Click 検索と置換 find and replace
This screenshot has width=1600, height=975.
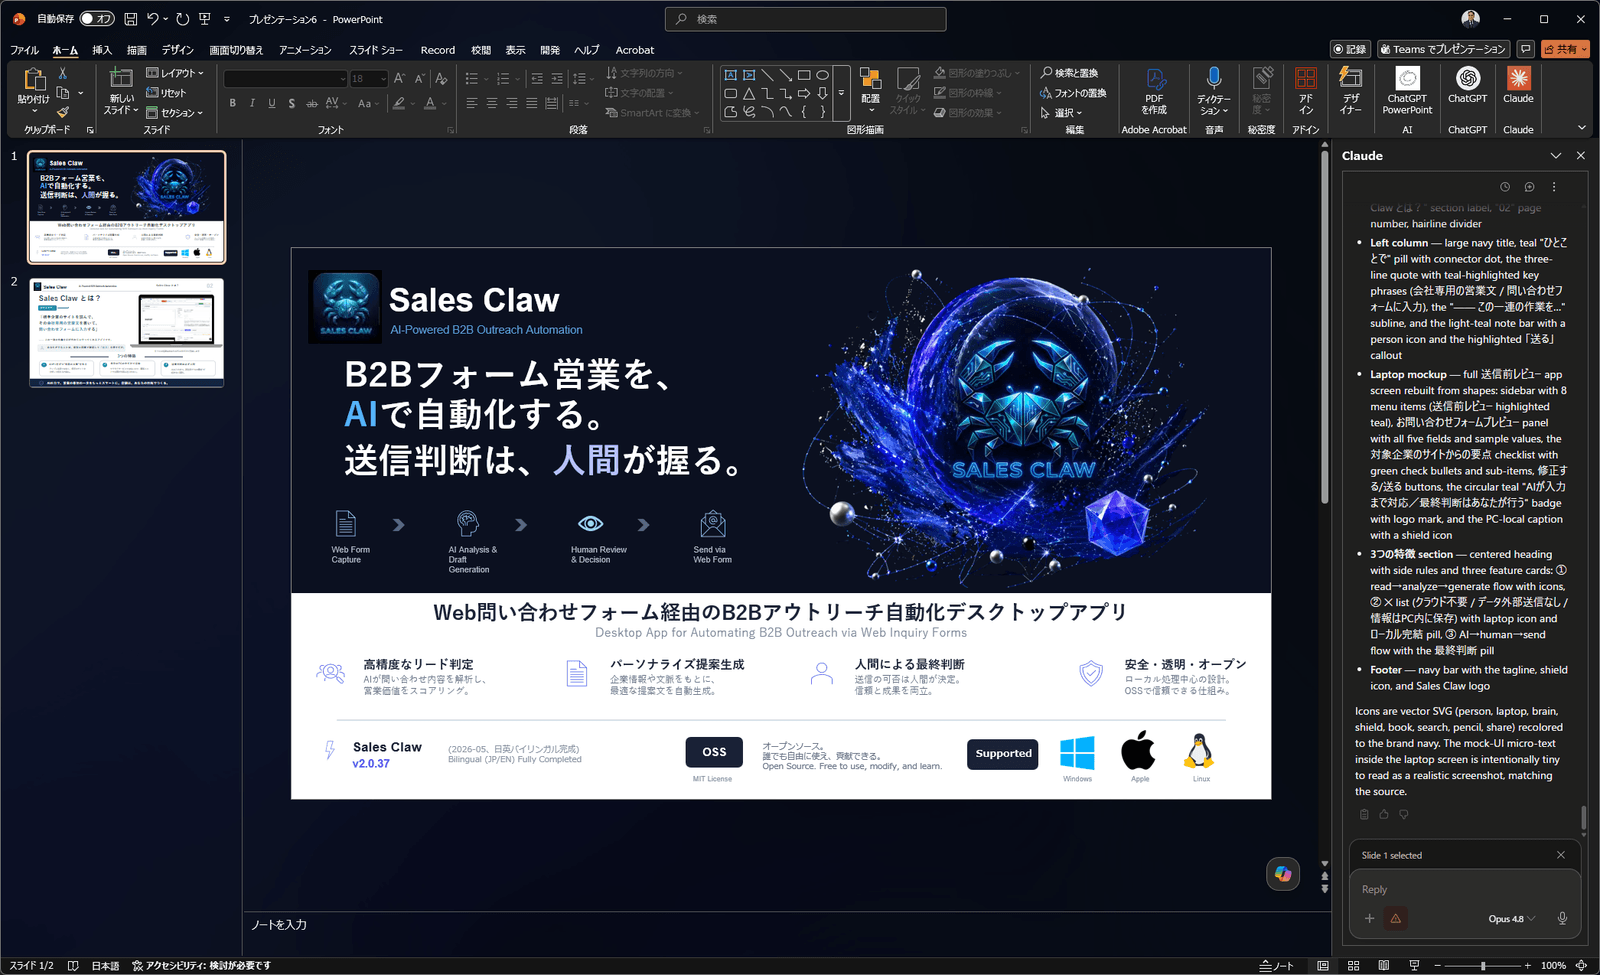click(x=1069, y=73)
